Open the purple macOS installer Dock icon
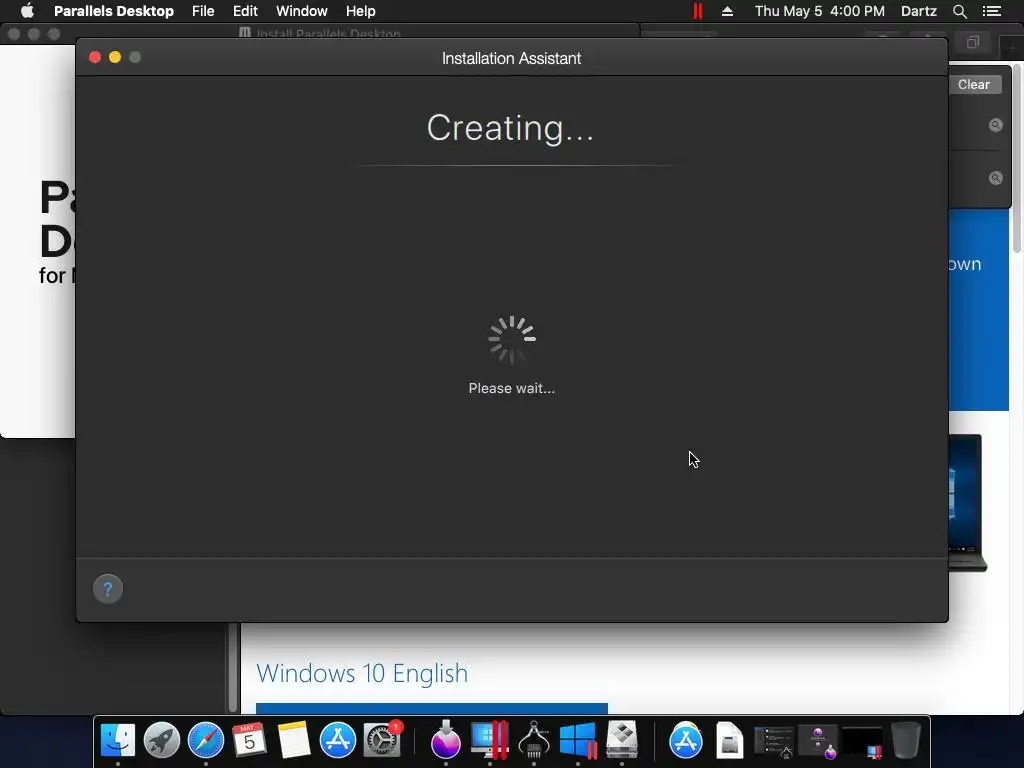Image resolution: width=1024 pixels, height=768 pixels. pyautogui.click(x=445, y=740)
